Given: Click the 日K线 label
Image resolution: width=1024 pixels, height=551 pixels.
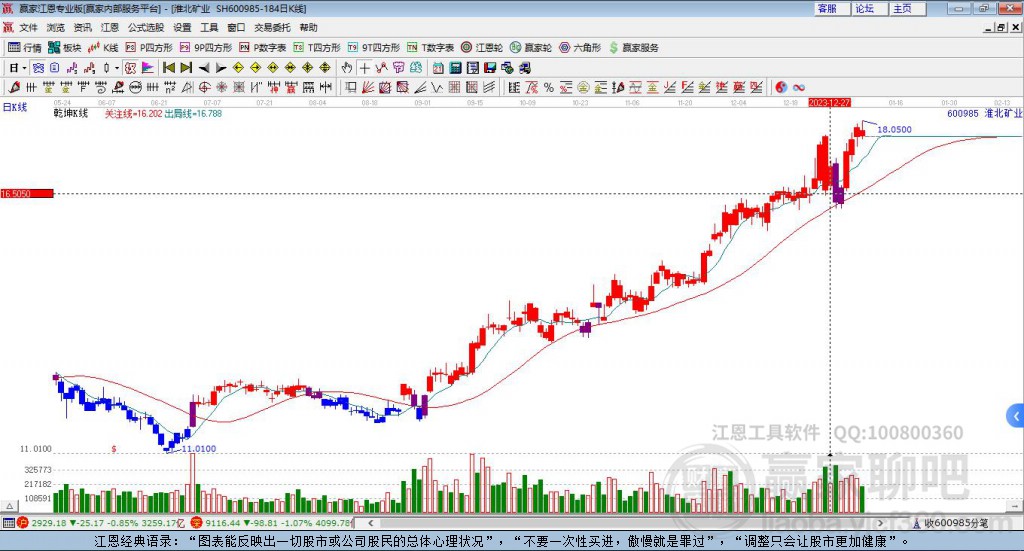Looking at the screenshot, I should pyautogui.click(x=14, y=107).
